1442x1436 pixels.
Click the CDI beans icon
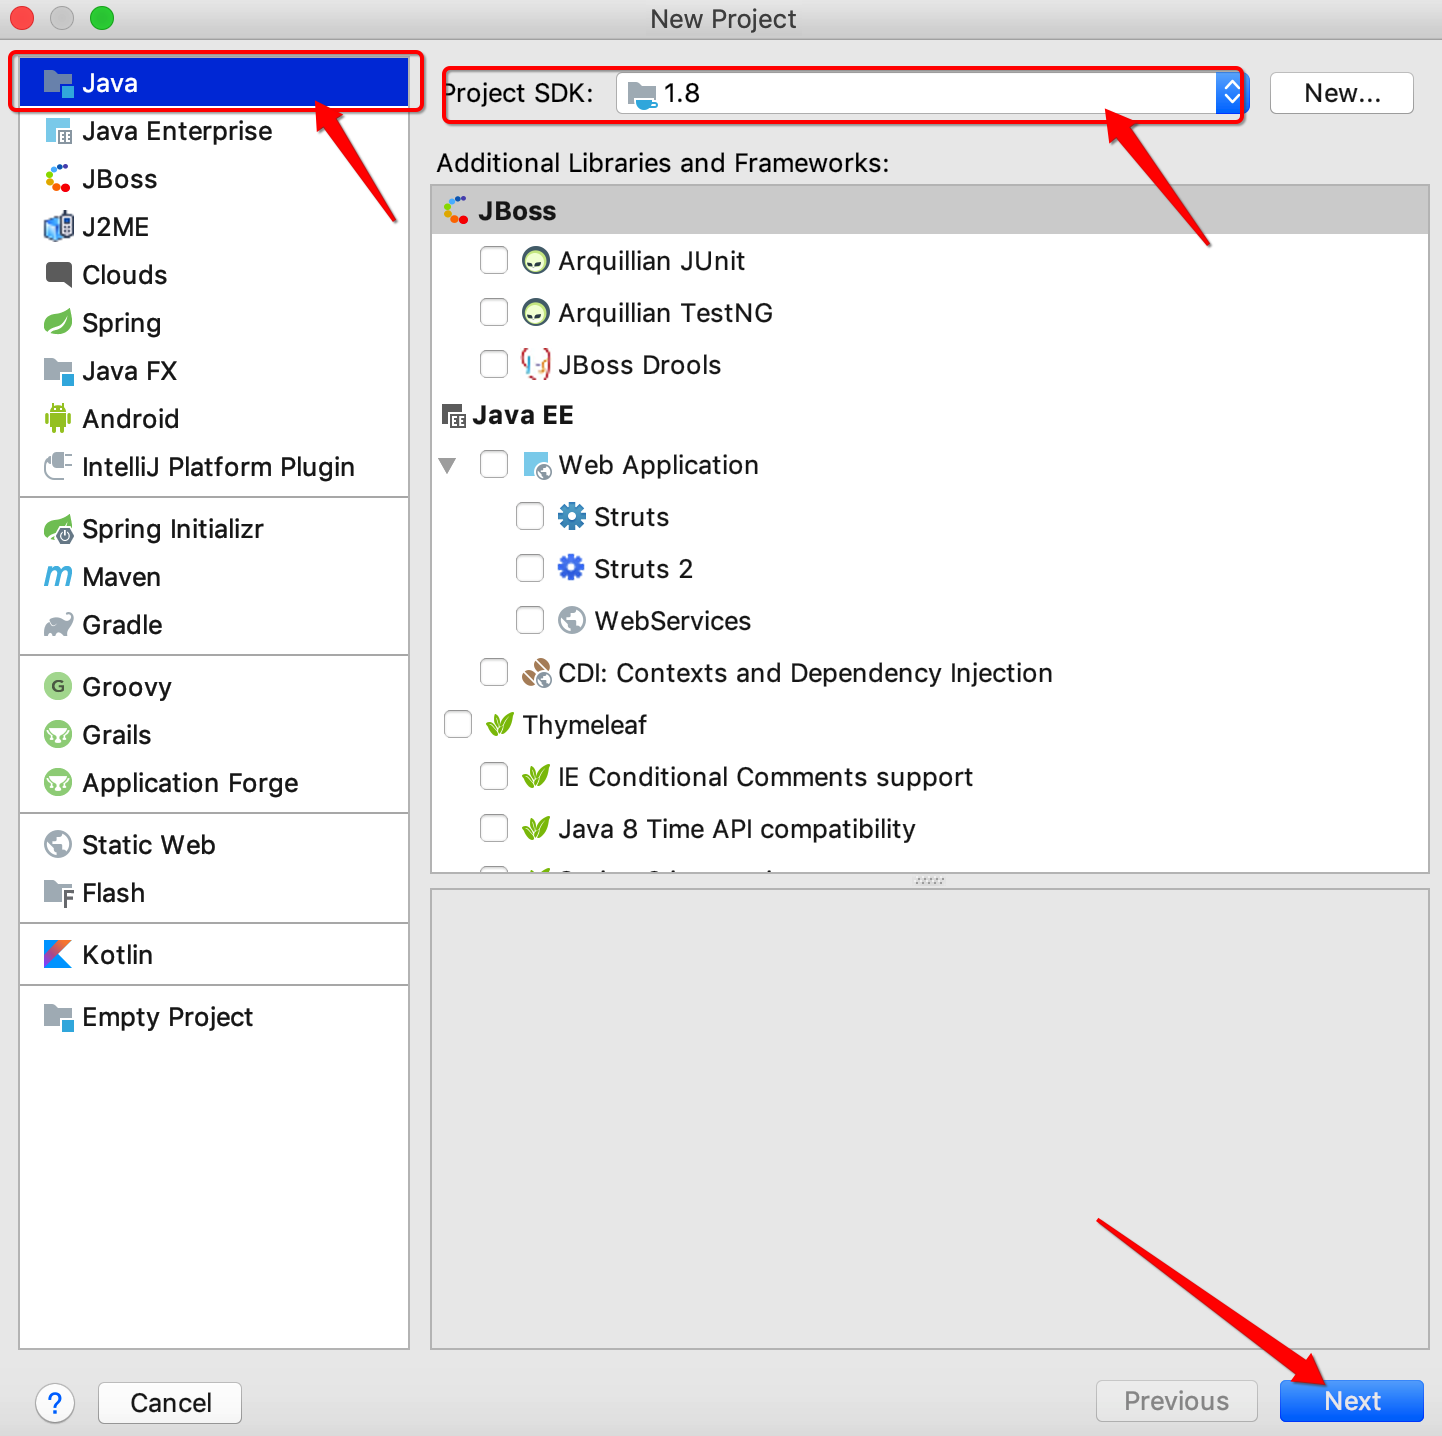(536, 673)
